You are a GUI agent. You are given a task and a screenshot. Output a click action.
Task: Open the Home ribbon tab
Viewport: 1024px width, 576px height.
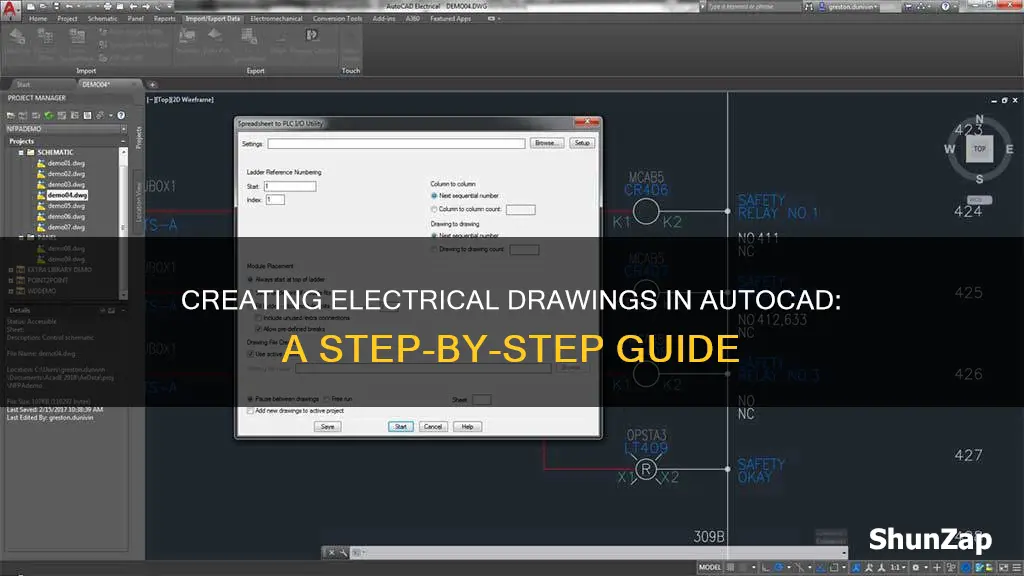[38, 19]
